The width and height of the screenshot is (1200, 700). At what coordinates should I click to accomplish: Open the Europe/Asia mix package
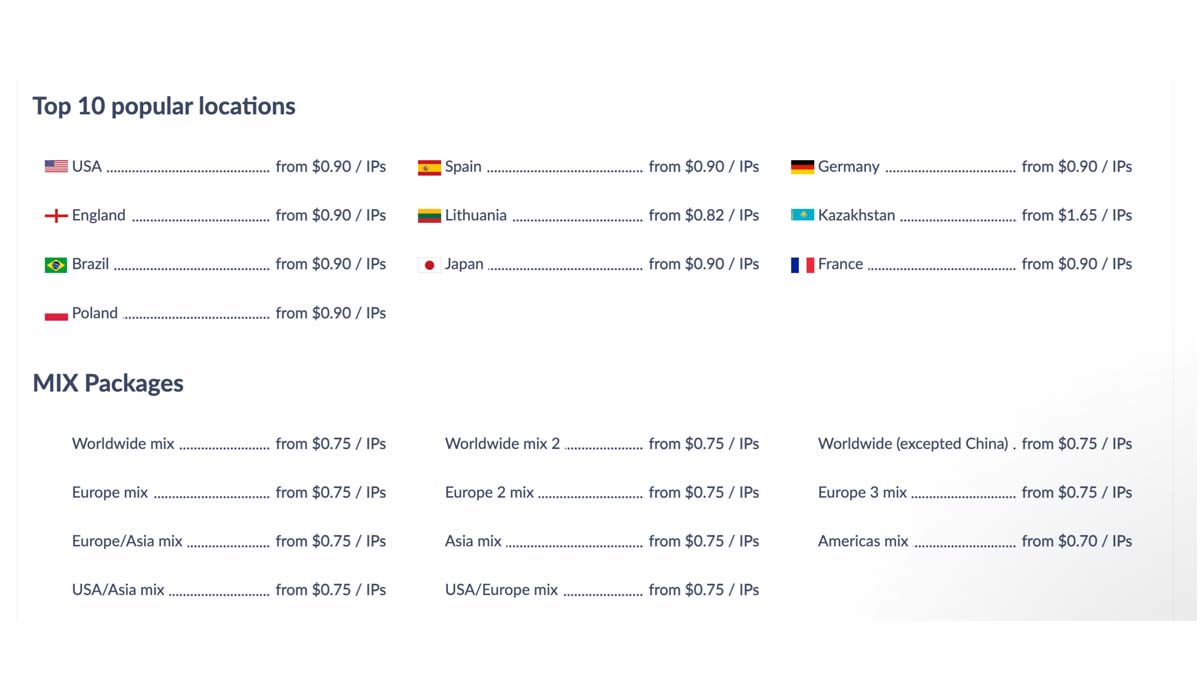[x=127, y=542]
